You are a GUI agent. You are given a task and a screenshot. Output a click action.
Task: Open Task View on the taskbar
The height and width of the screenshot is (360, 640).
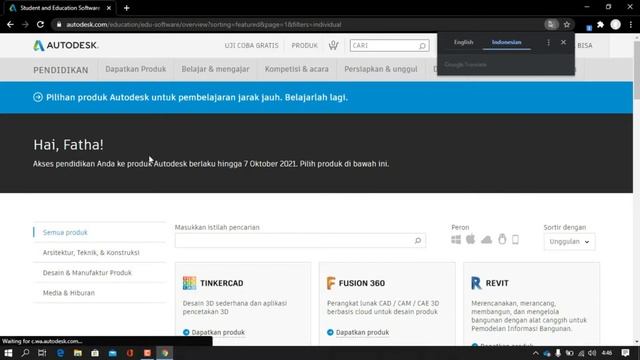(x=42, y=353)
